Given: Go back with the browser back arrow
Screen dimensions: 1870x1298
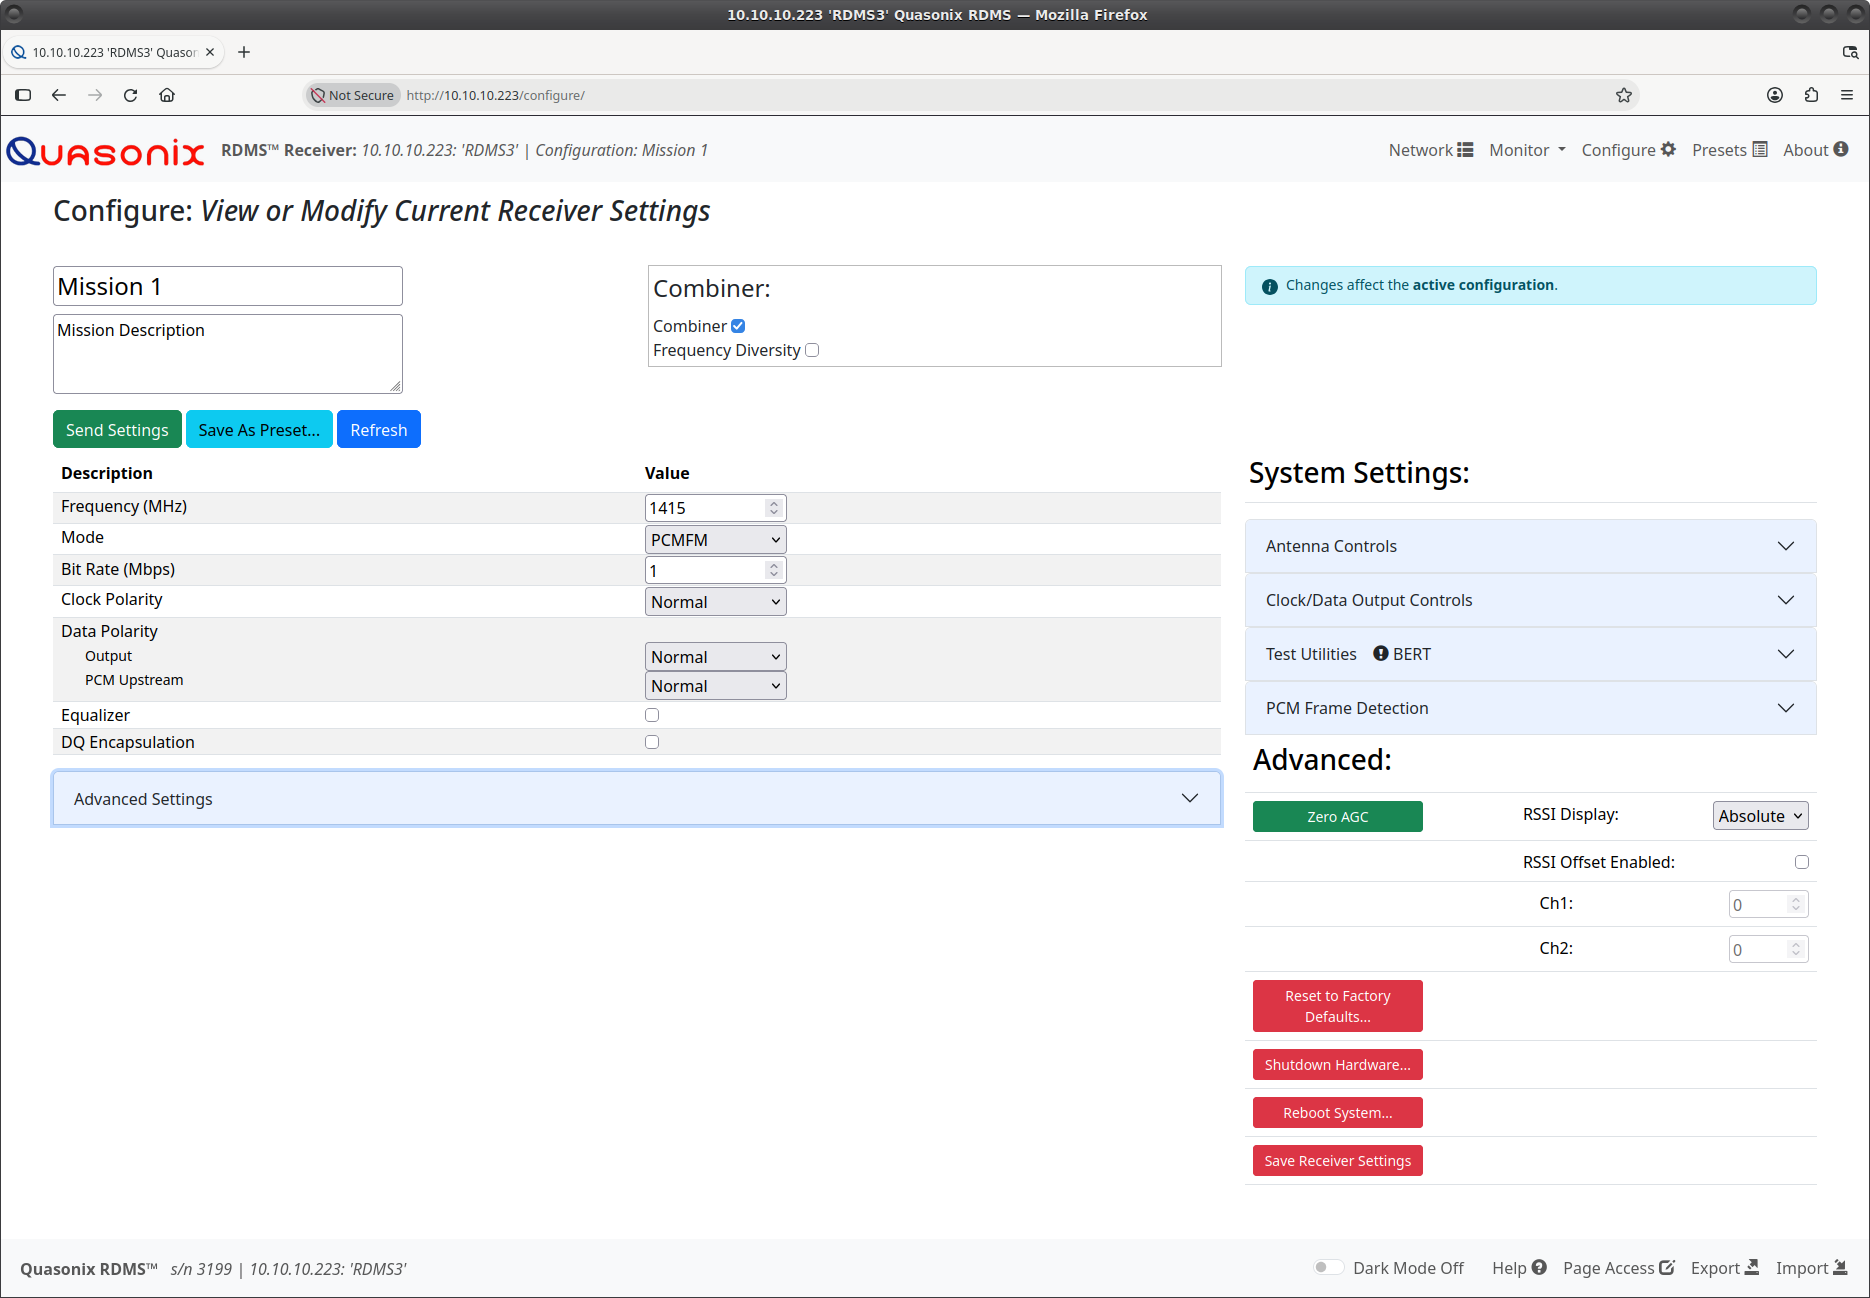Looking at the screenshot, I should pos(59,95).
